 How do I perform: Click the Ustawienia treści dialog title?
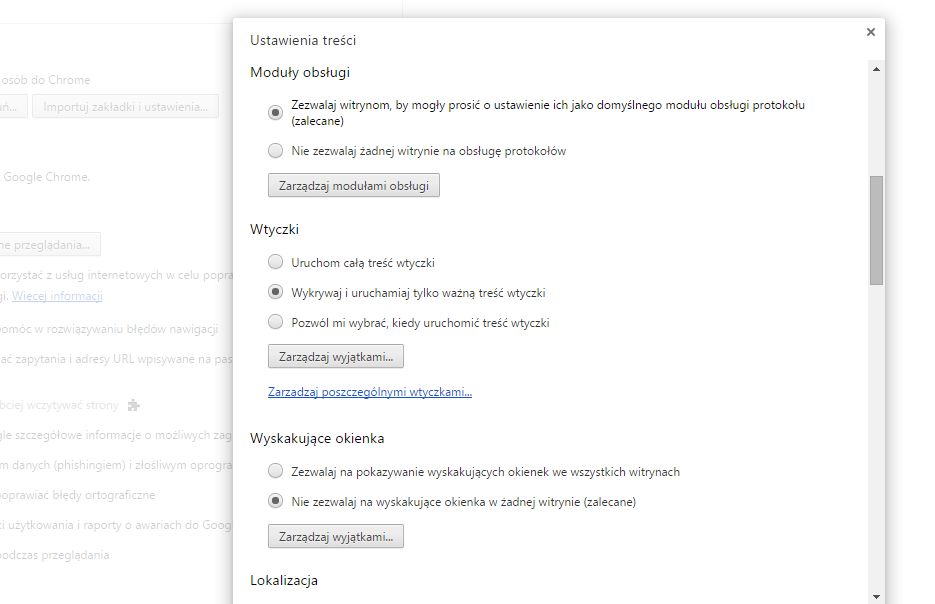[x=303, y=40]
